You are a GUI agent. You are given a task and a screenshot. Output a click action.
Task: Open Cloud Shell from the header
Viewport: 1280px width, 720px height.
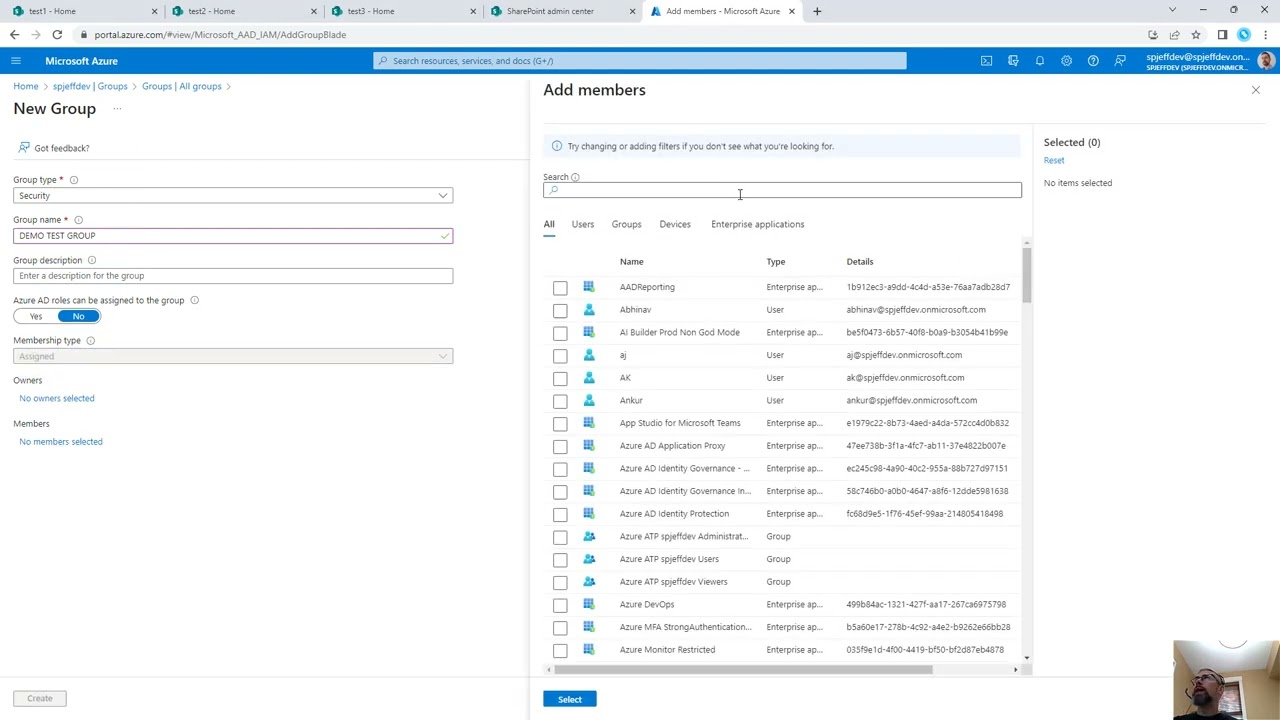[986, 61]
